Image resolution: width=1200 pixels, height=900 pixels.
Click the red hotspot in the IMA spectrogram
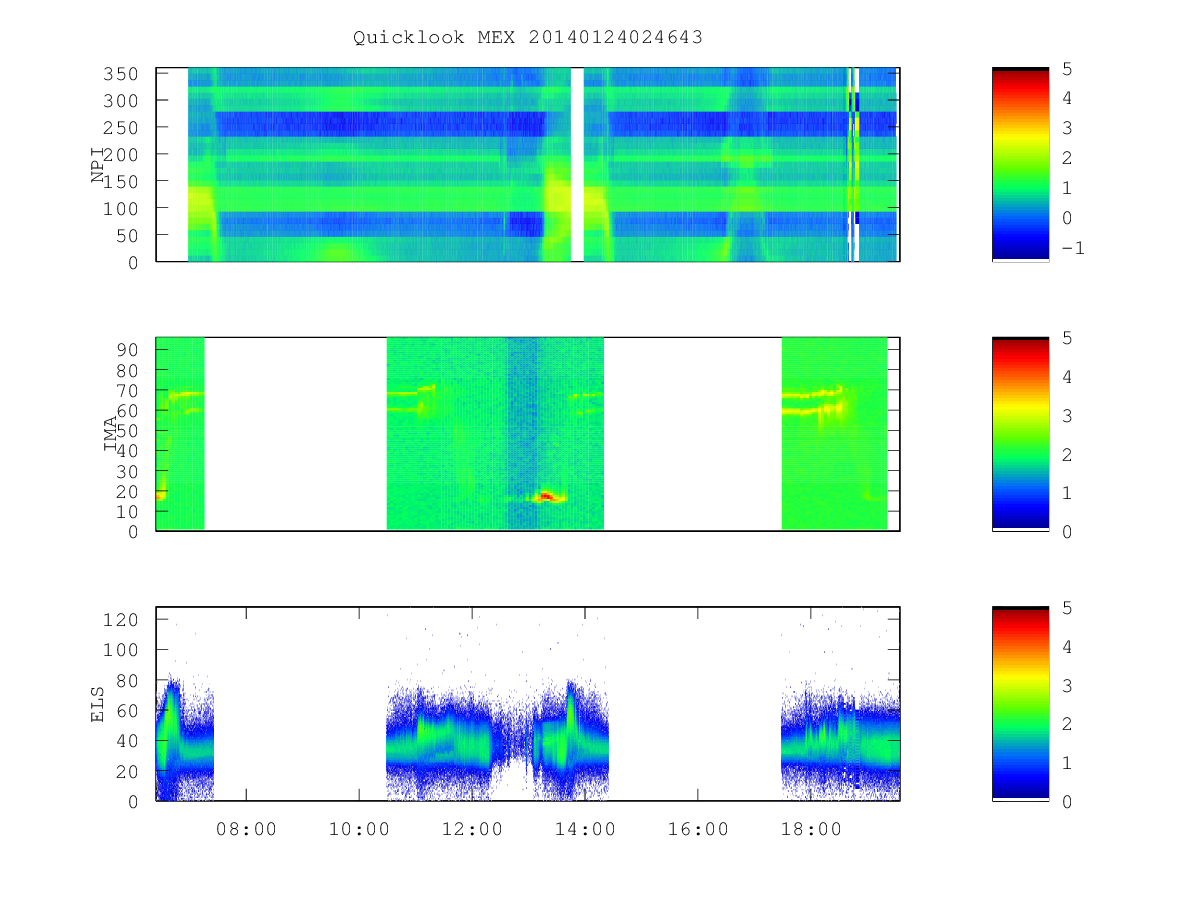[546, 495]
